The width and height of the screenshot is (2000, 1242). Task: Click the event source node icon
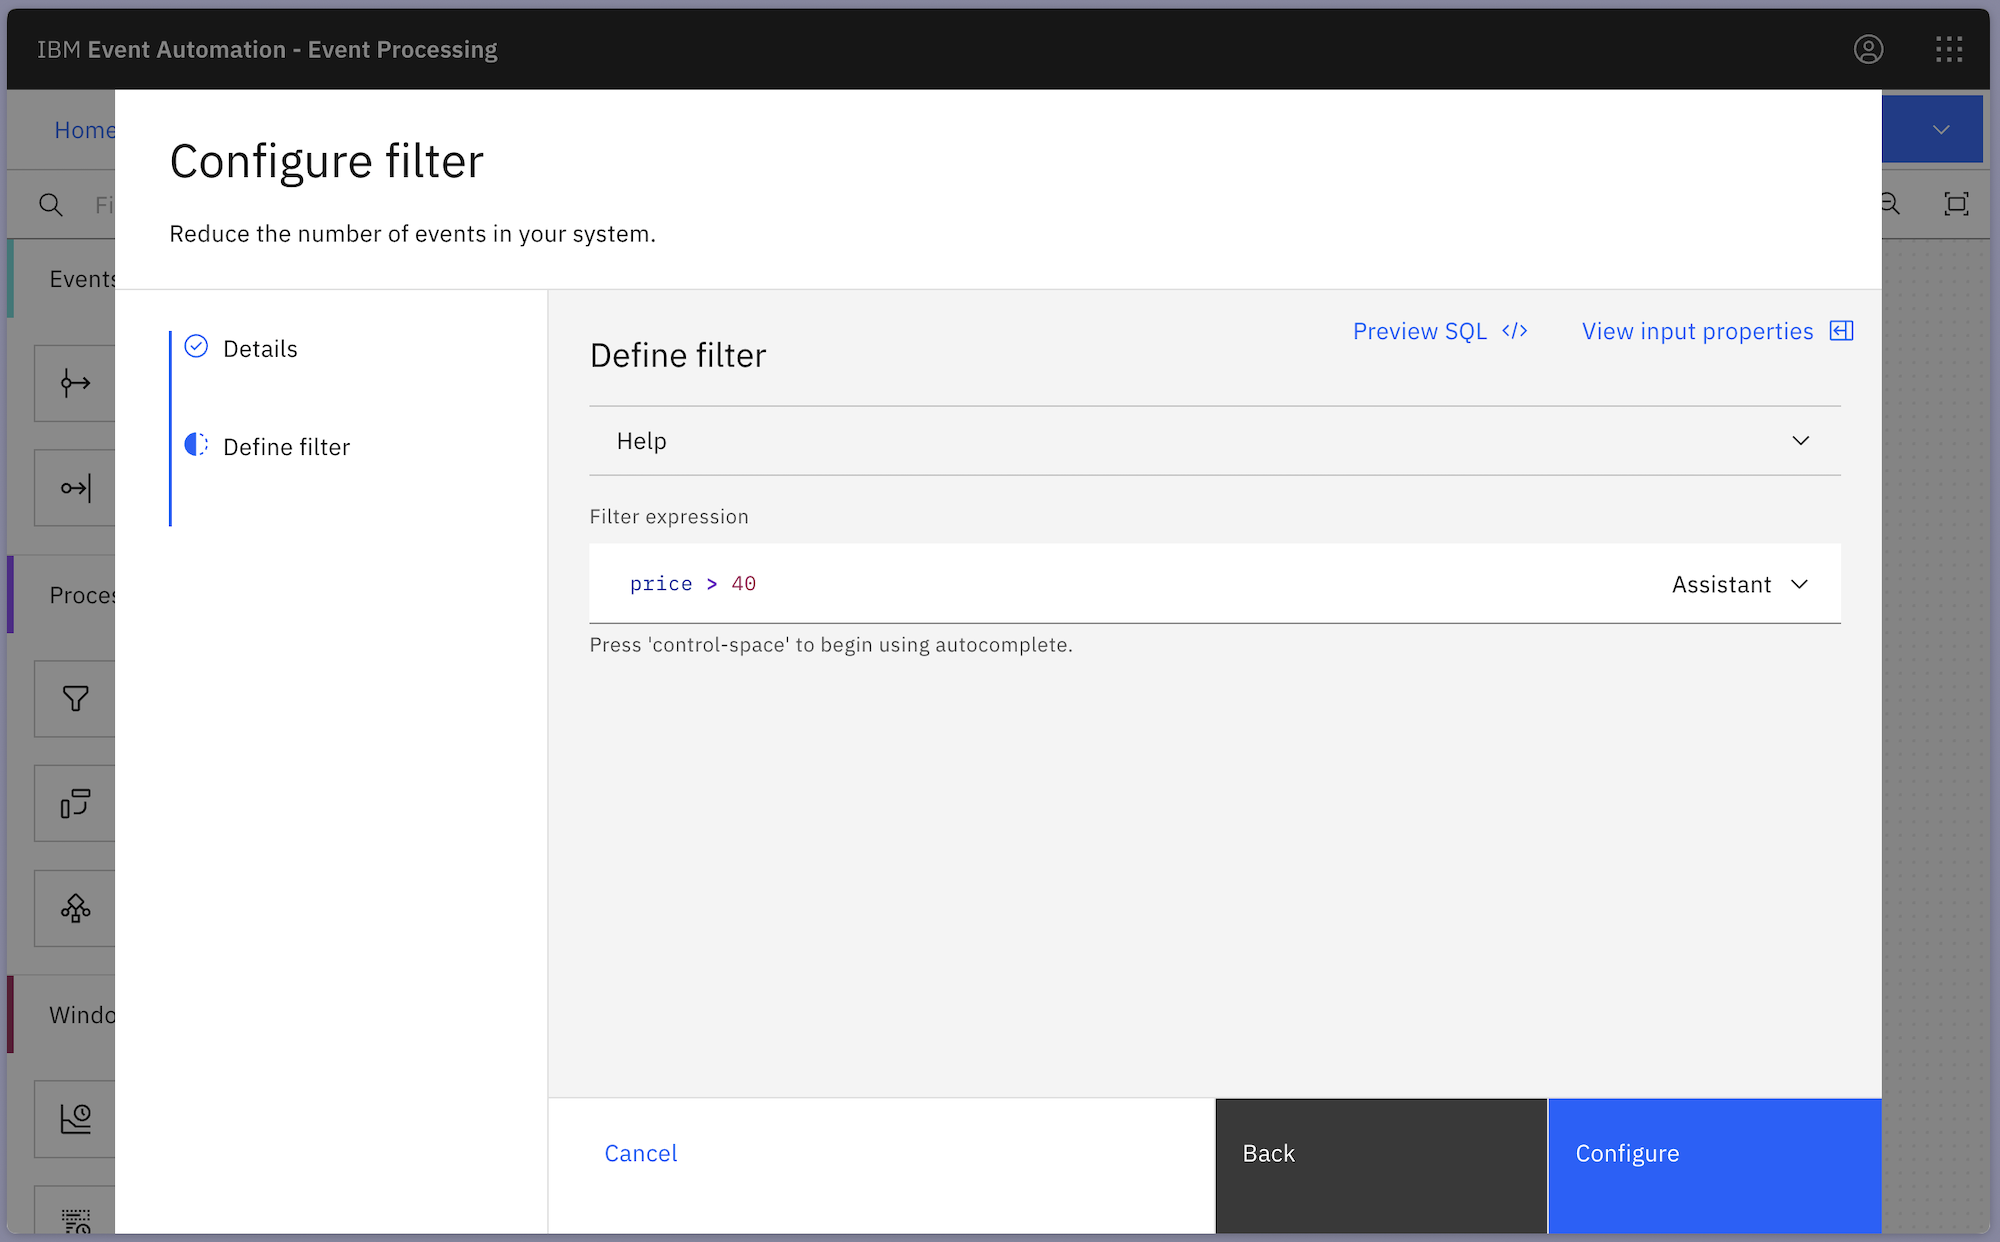pyautogui.click(x=75, y=383)
